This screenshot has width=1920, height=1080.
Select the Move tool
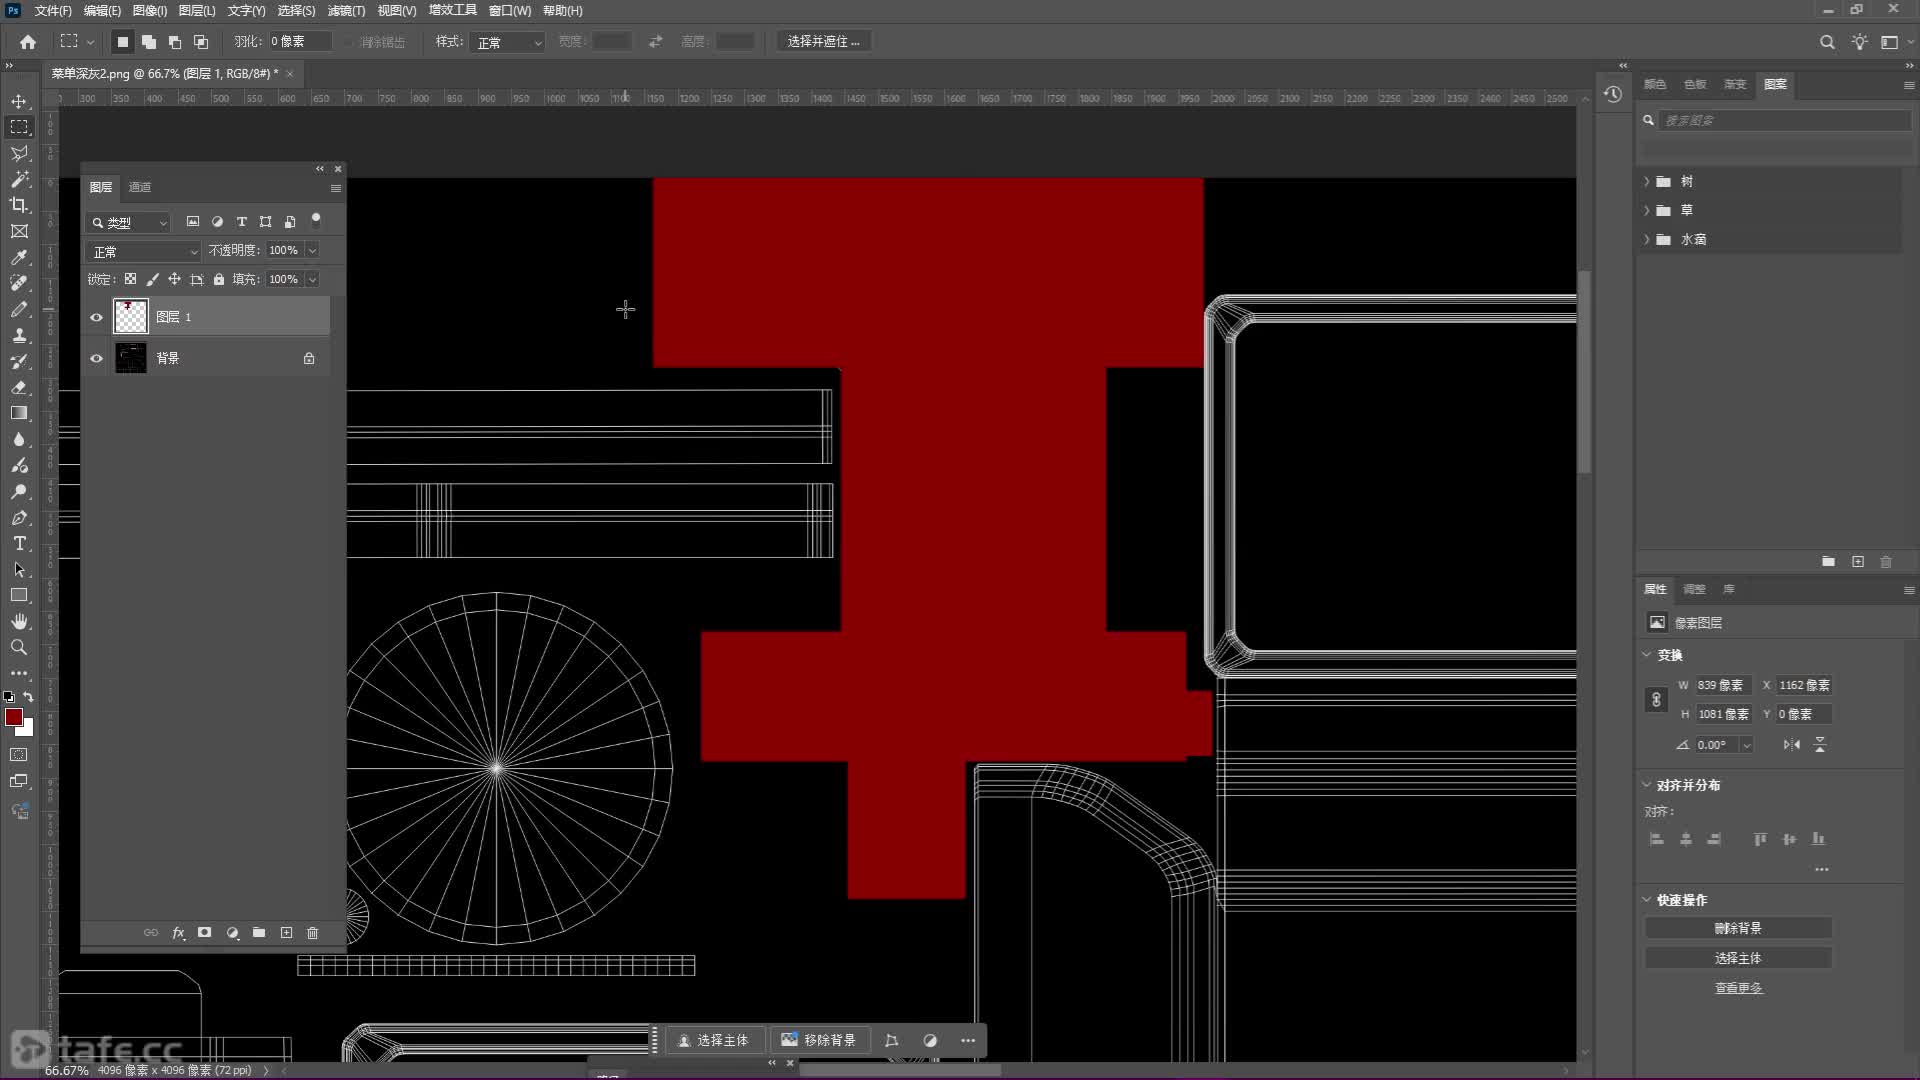click(x=19, y=101)
